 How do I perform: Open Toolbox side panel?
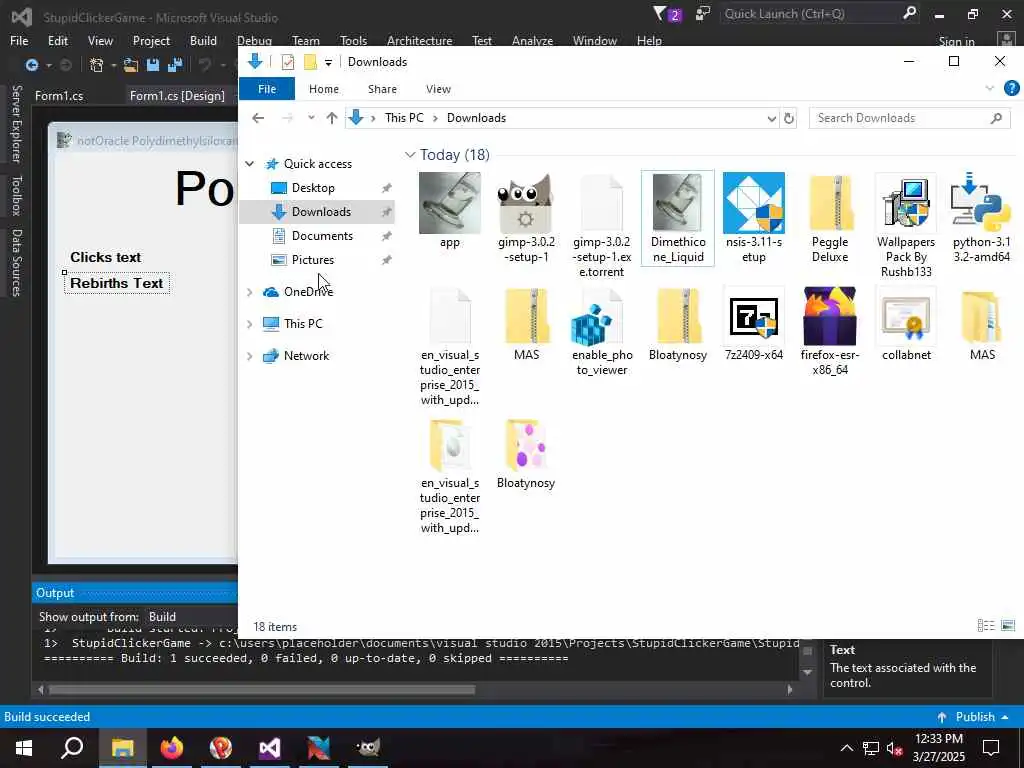pos(16,195)
